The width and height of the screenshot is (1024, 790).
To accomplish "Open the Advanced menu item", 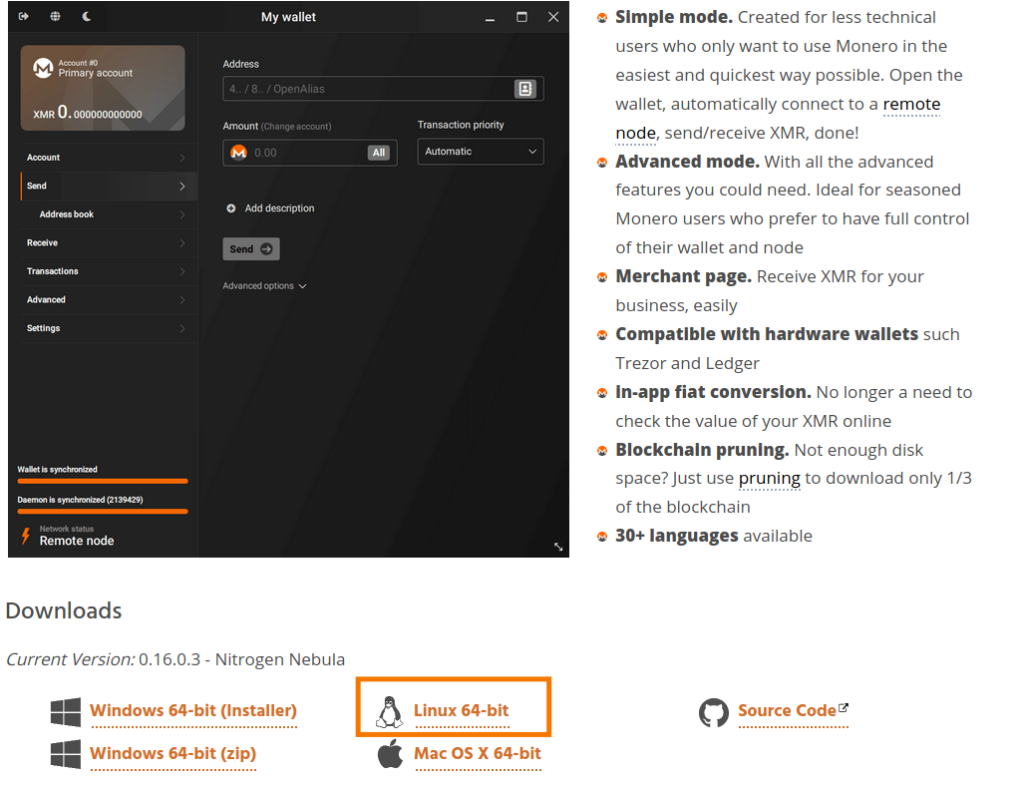I will (108, 300).
